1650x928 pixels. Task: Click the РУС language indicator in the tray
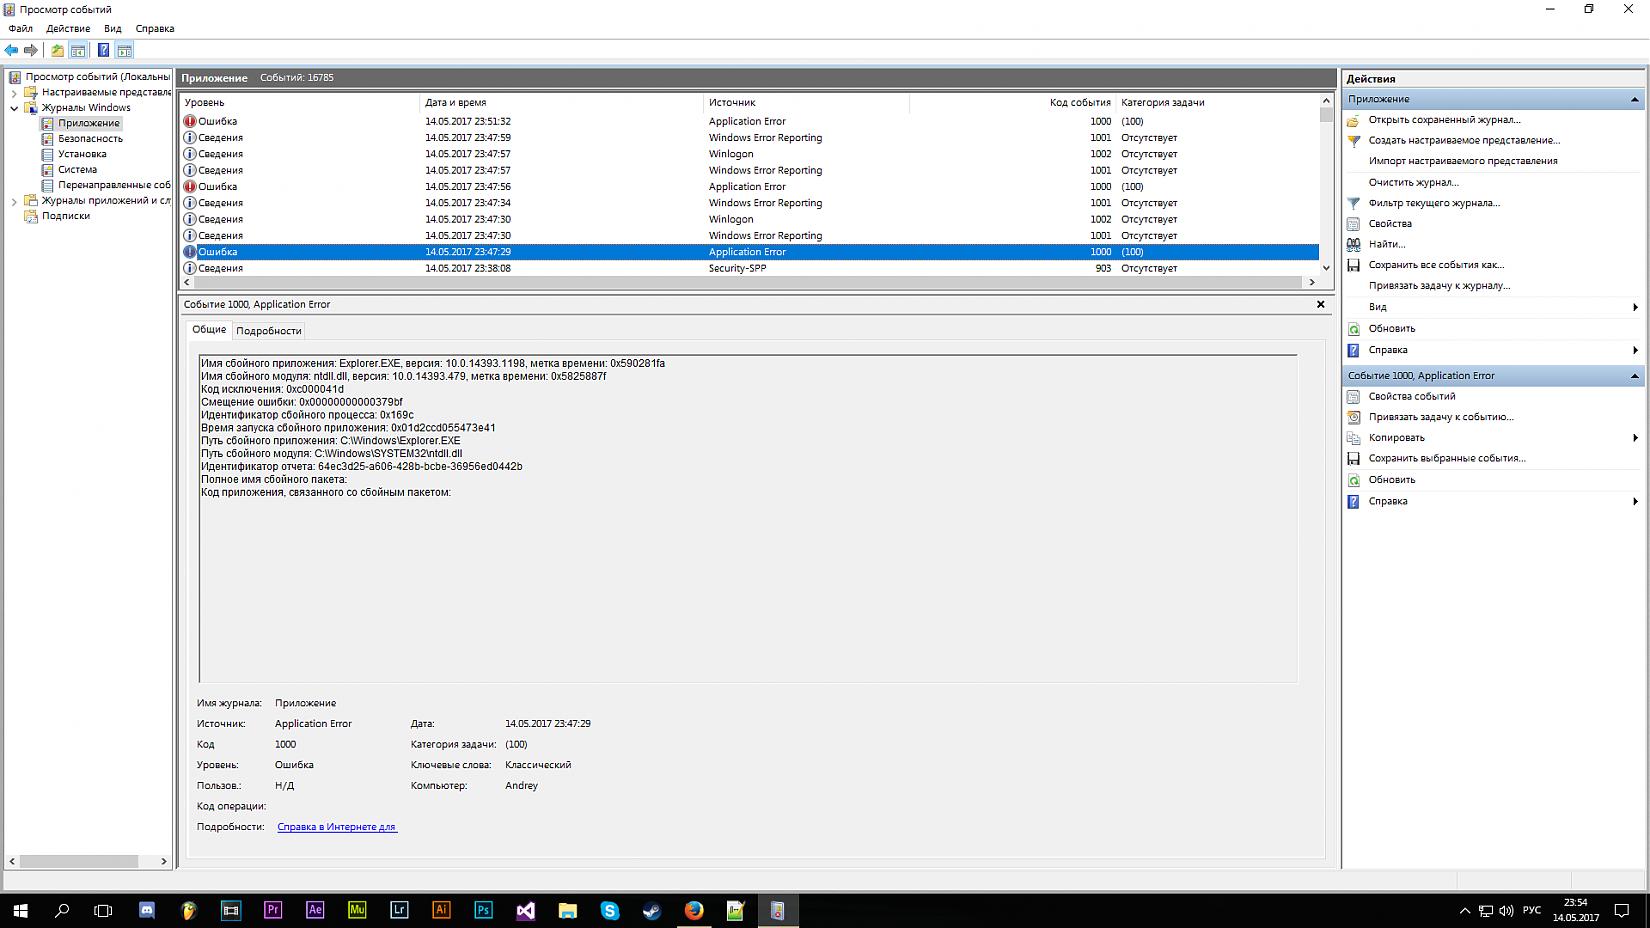click(x=1532, y=910)
